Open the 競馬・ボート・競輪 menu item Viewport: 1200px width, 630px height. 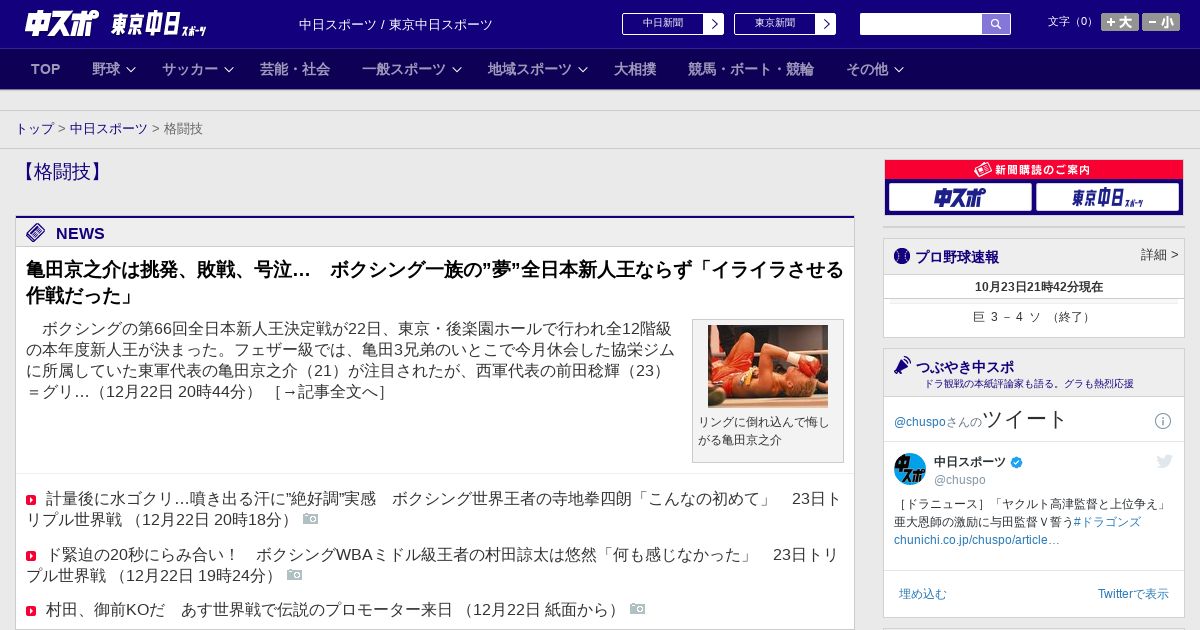click(x=751, y=69)
